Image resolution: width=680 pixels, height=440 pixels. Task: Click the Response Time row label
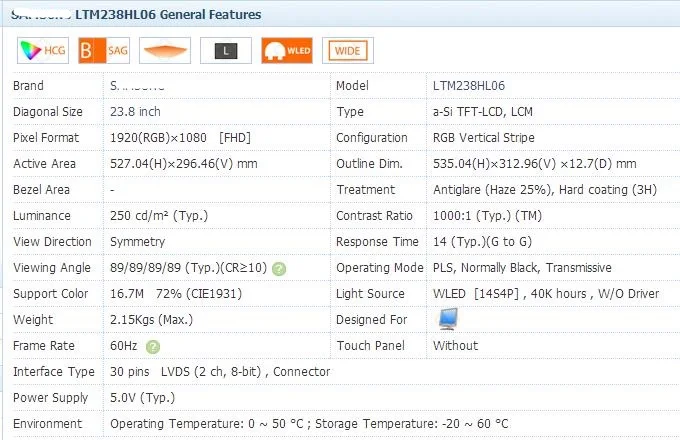coord(377,242)
